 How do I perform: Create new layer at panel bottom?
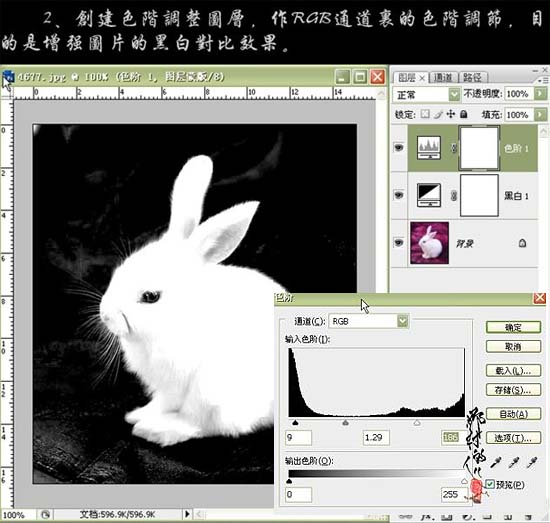[508, 517]
